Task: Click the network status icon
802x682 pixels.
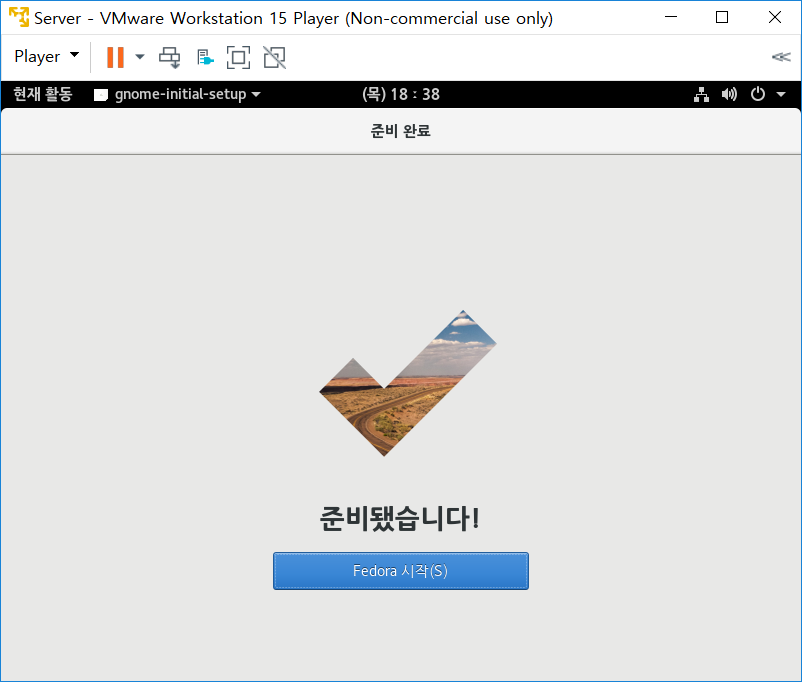Action: click(701, 94)
